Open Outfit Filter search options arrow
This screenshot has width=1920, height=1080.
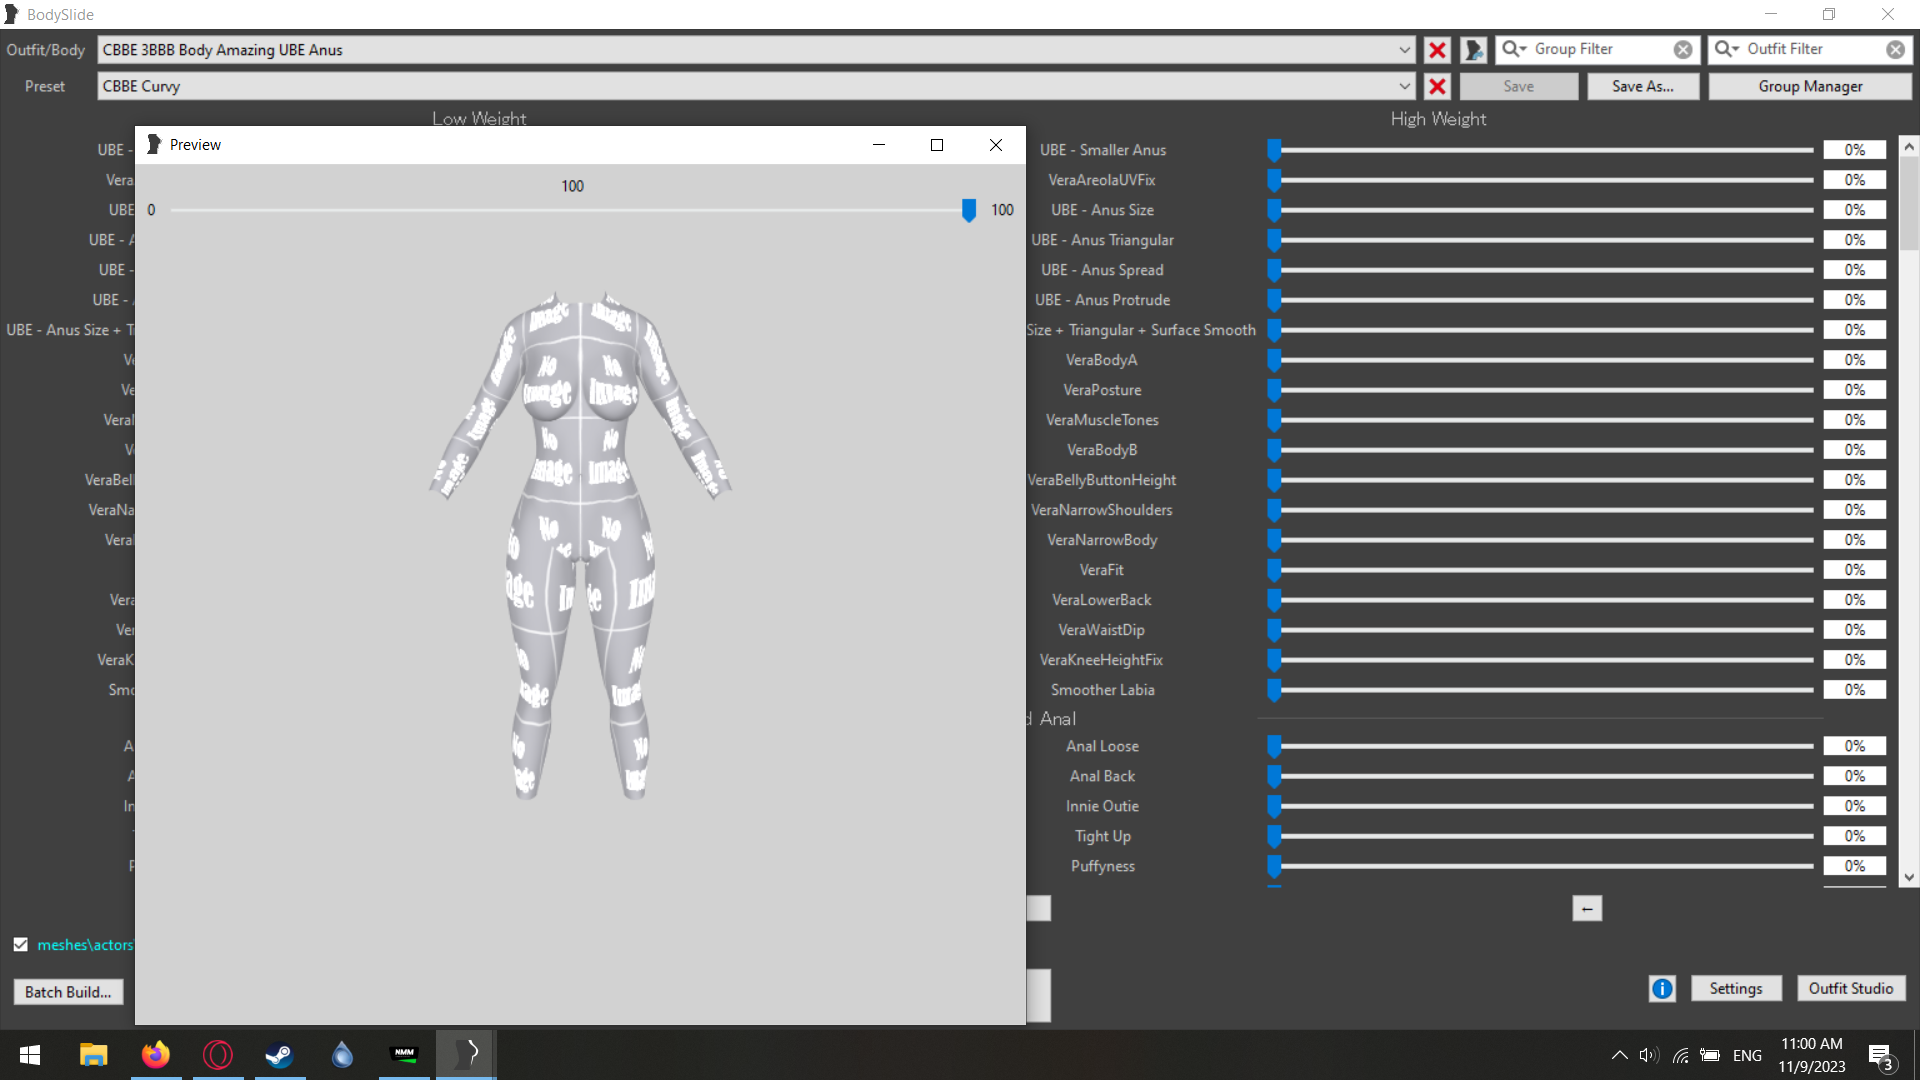(1727, 49)
